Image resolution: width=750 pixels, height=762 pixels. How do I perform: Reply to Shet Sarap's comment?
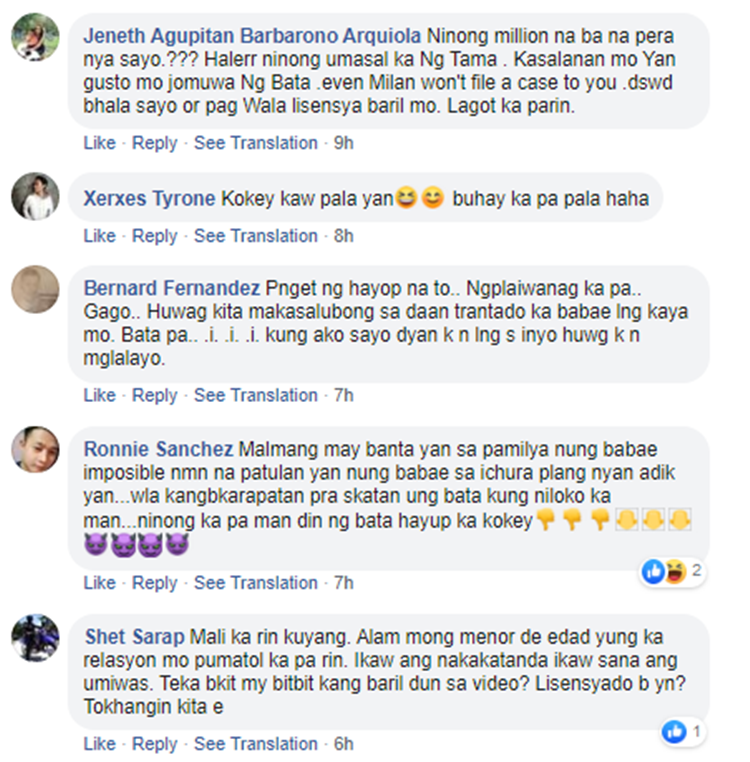(x=155, y=744)
